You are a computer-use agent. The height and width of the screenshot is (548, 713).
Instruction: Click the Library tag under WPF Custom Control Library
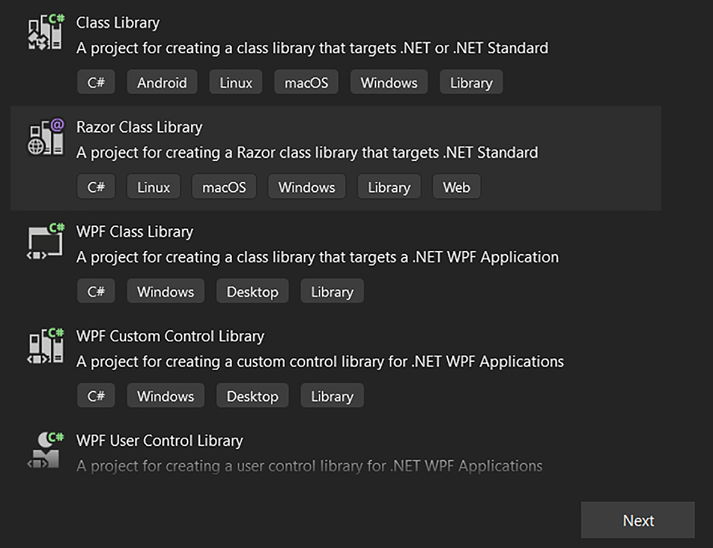pyautogui.click(x=332, y=396)
